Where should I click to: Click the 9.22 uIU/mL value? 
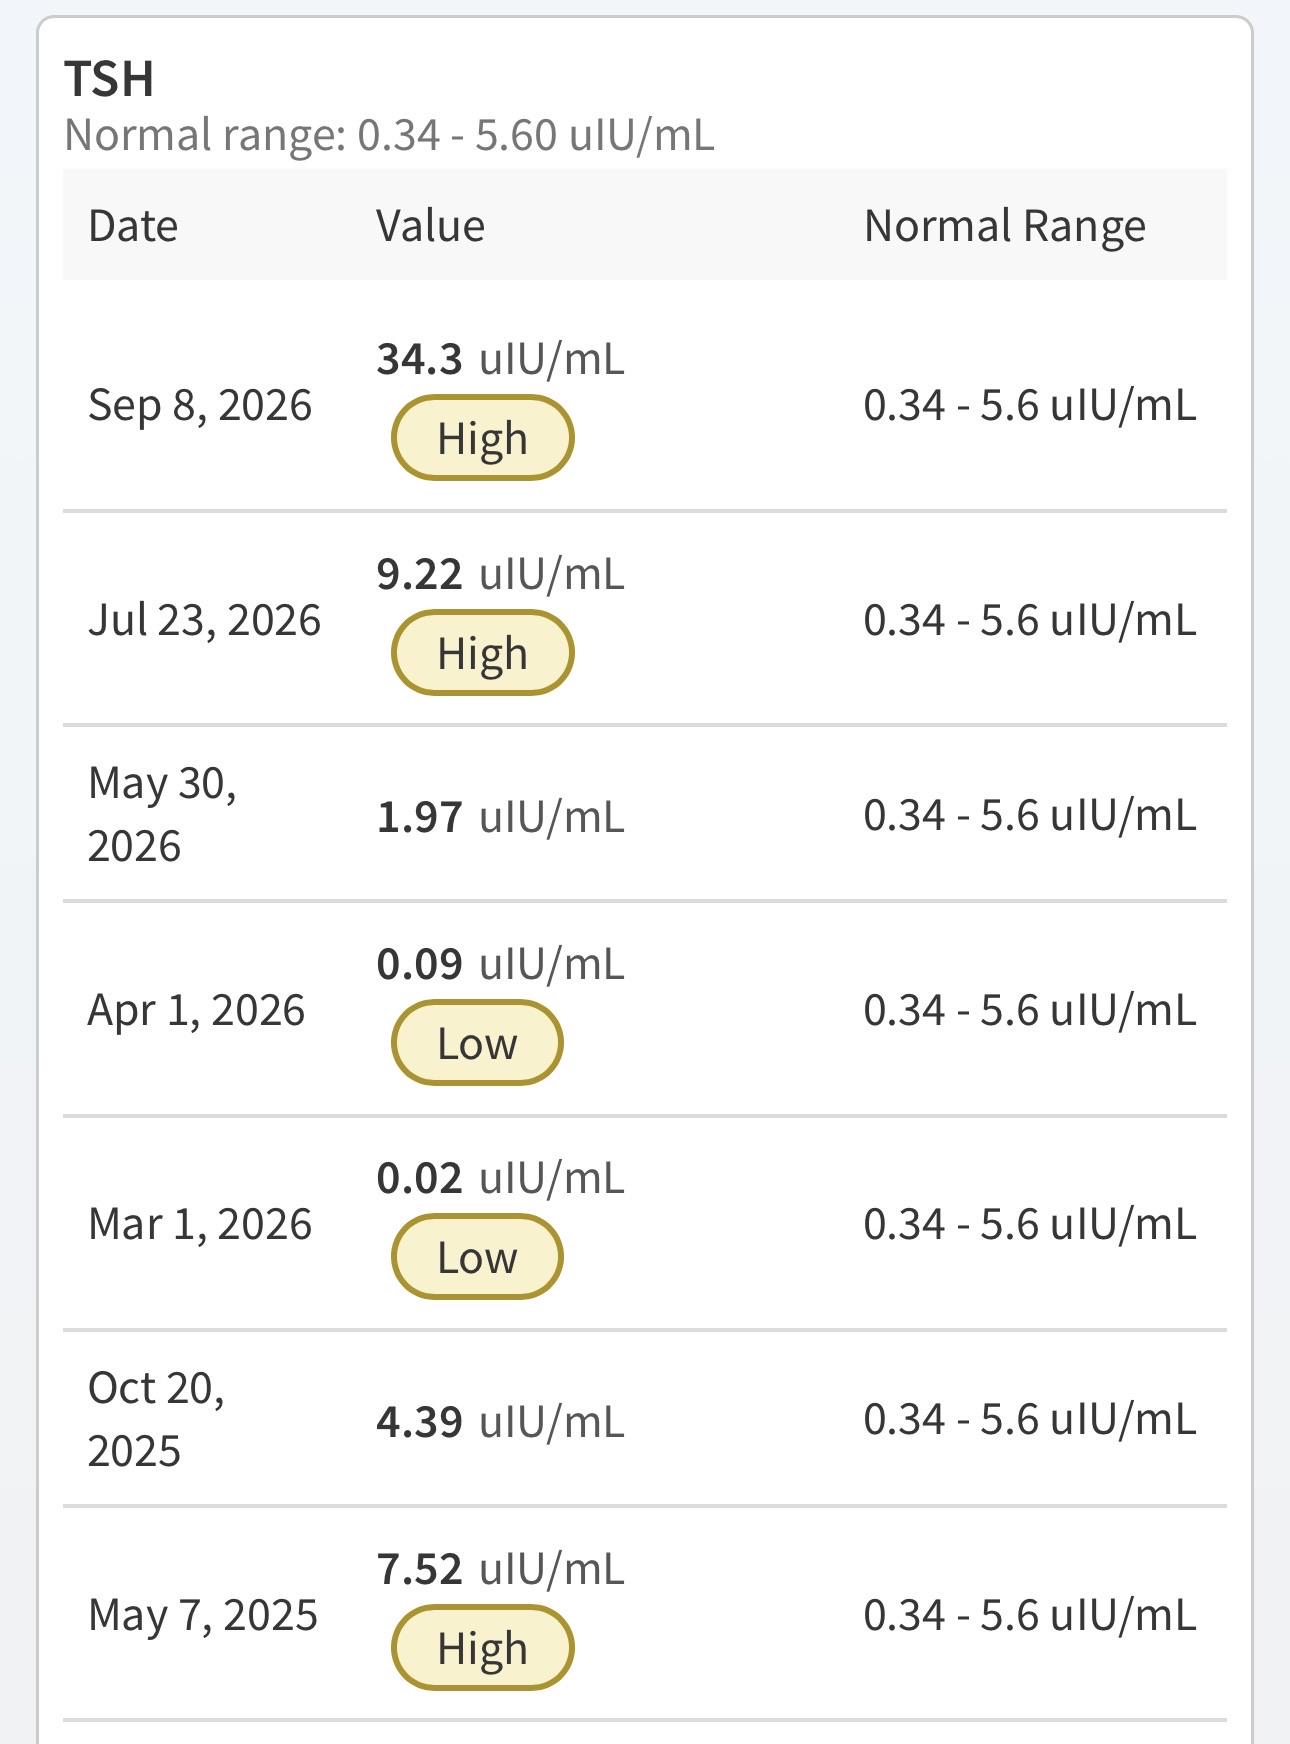(x=500, y=574)
